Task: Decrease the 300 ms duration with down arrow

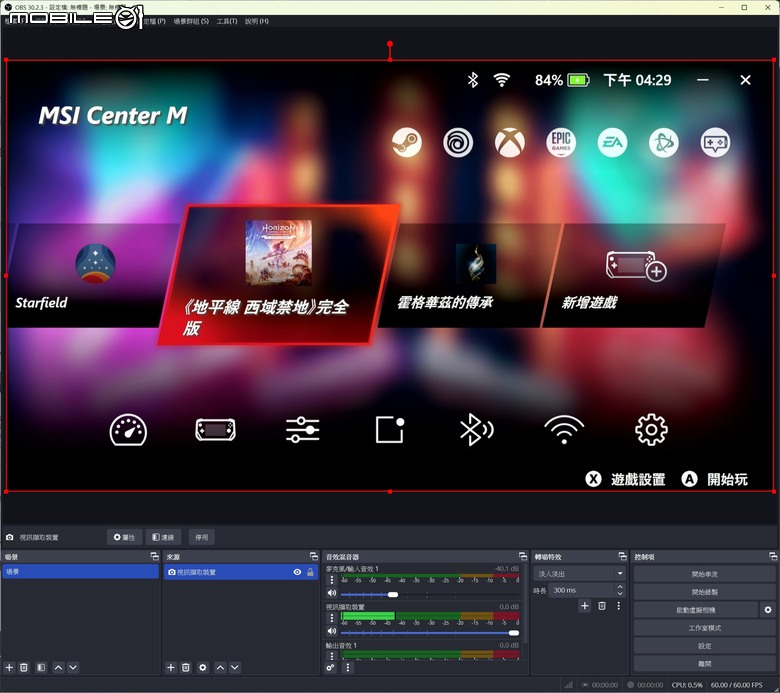Action: (620, 594)
